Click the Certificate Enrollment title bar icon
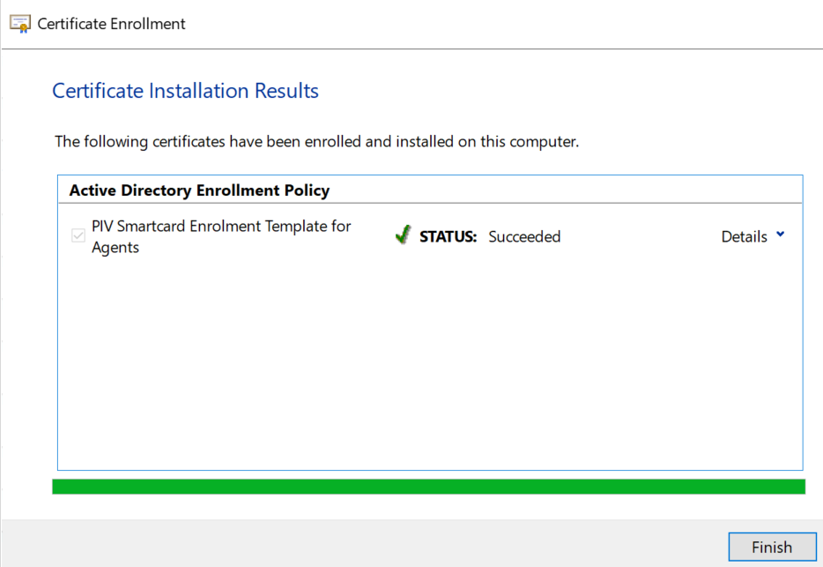Image resolution: width=823 pixels, height=567 pixels. point(20,24)
